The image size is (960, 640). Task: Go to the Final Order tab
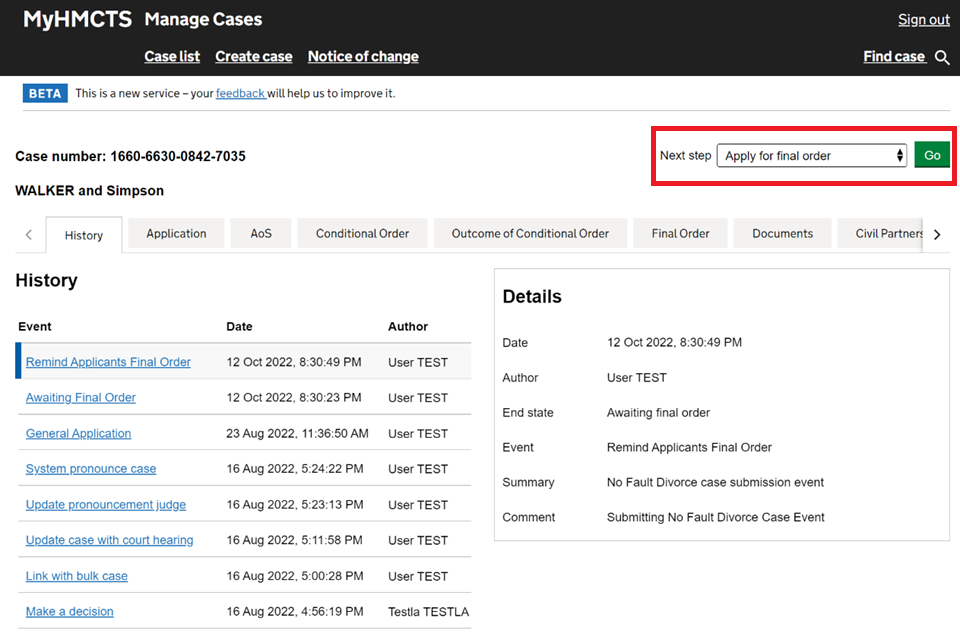[x=680, y=234]
